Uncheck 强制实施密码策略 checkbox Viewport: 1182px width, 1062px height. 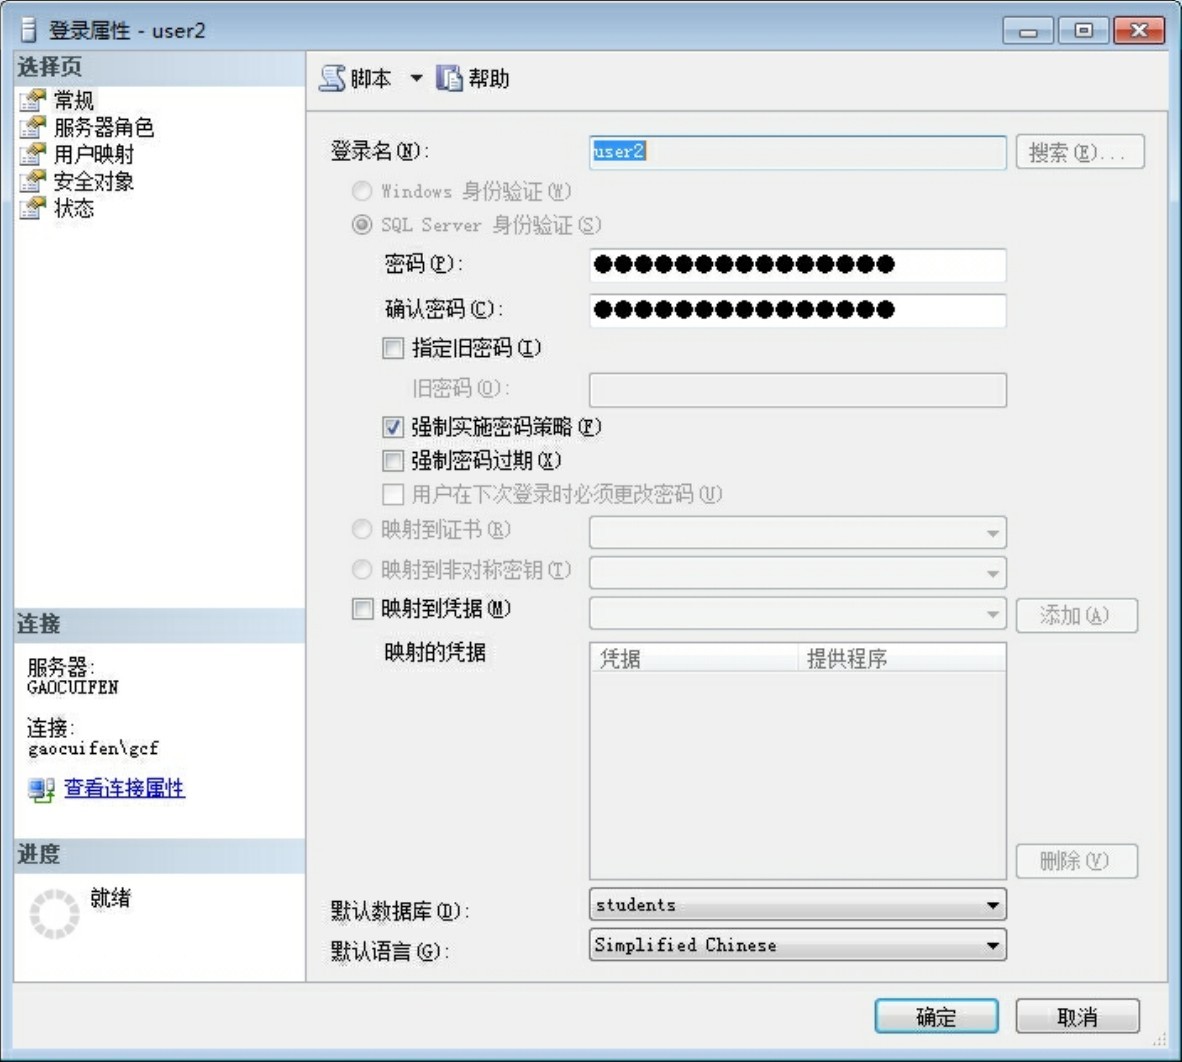[x=393, y=427]
